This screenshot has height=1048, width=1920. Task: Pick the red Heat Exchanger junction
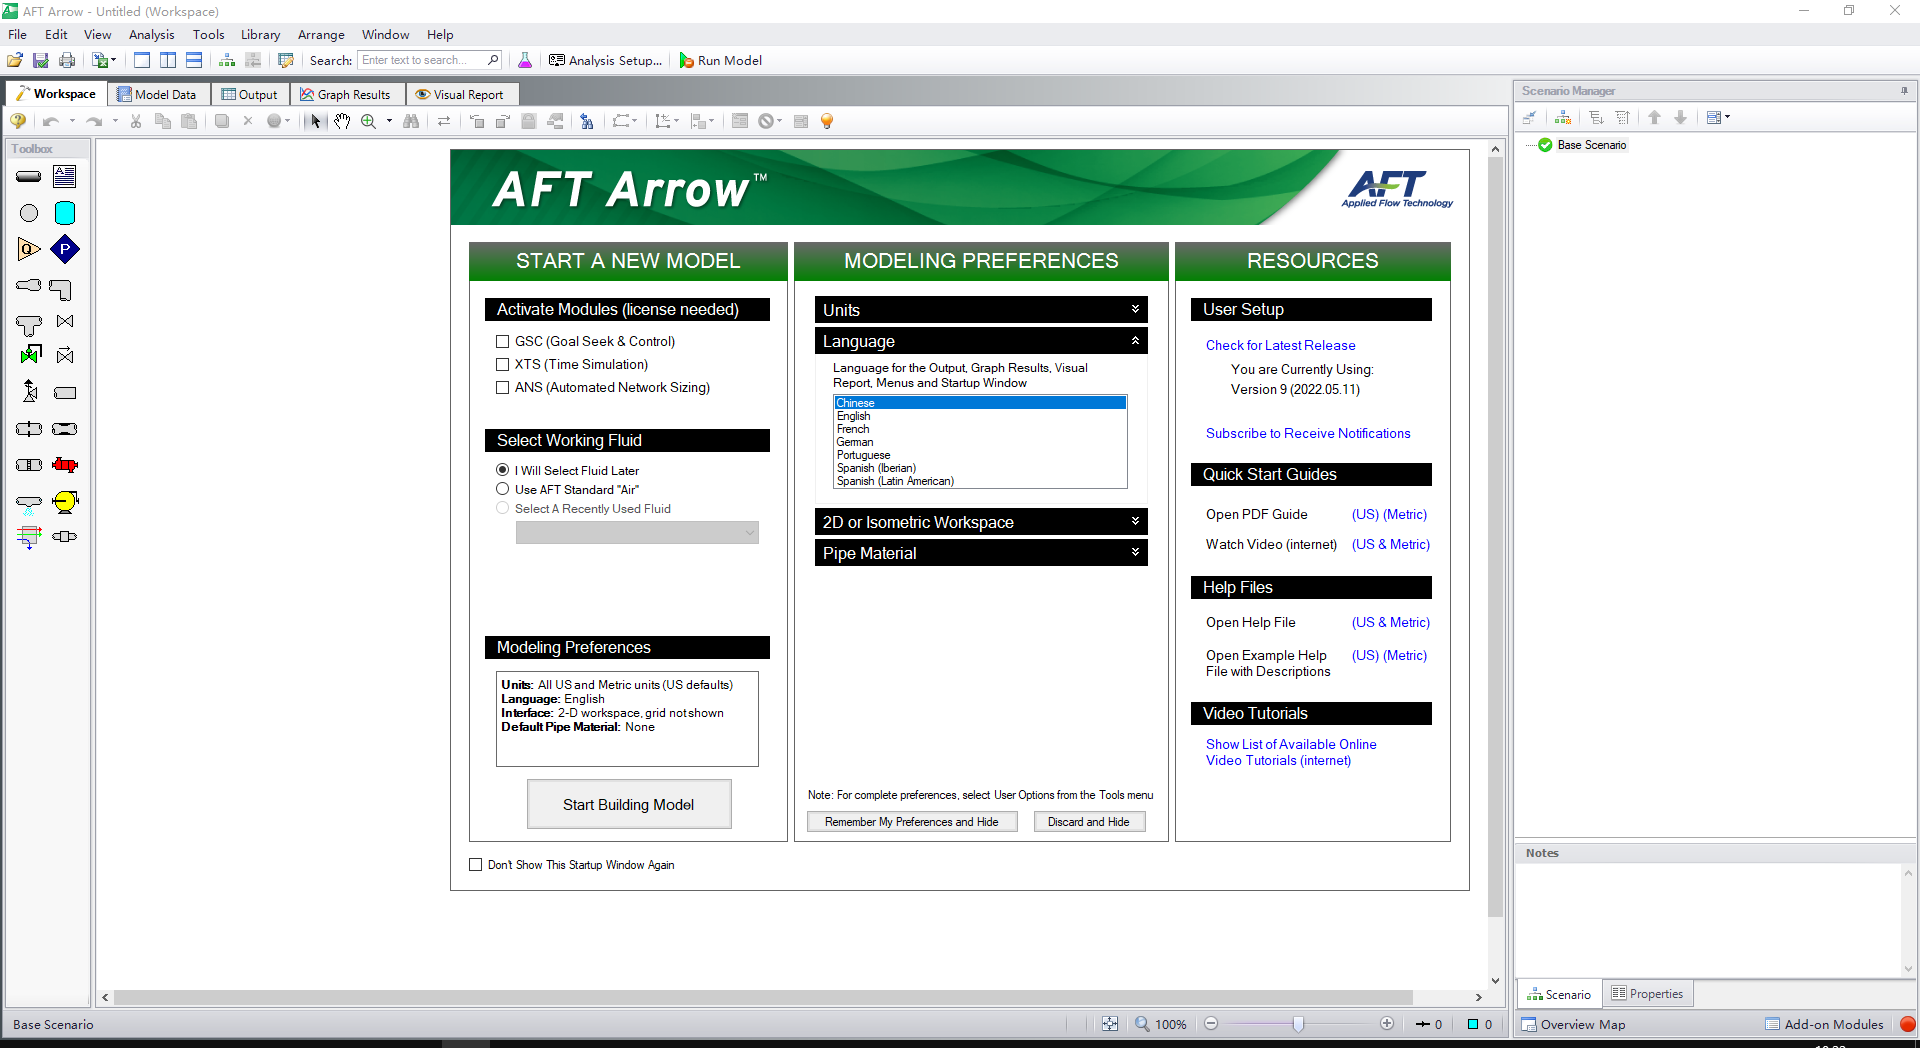[65, 465]
